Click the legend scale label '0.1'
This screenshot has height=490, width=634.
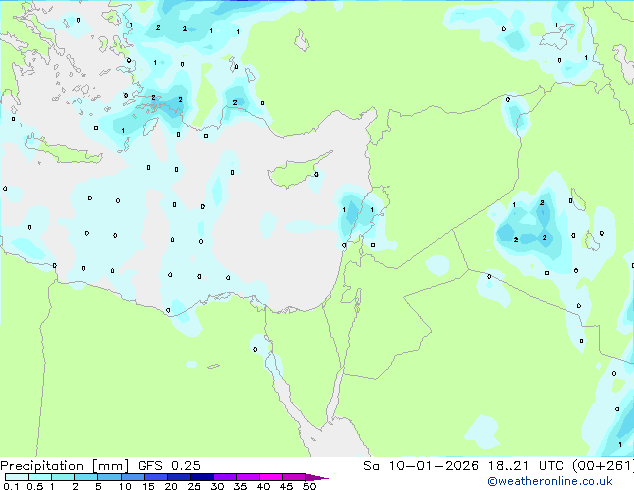click(11, 486)
